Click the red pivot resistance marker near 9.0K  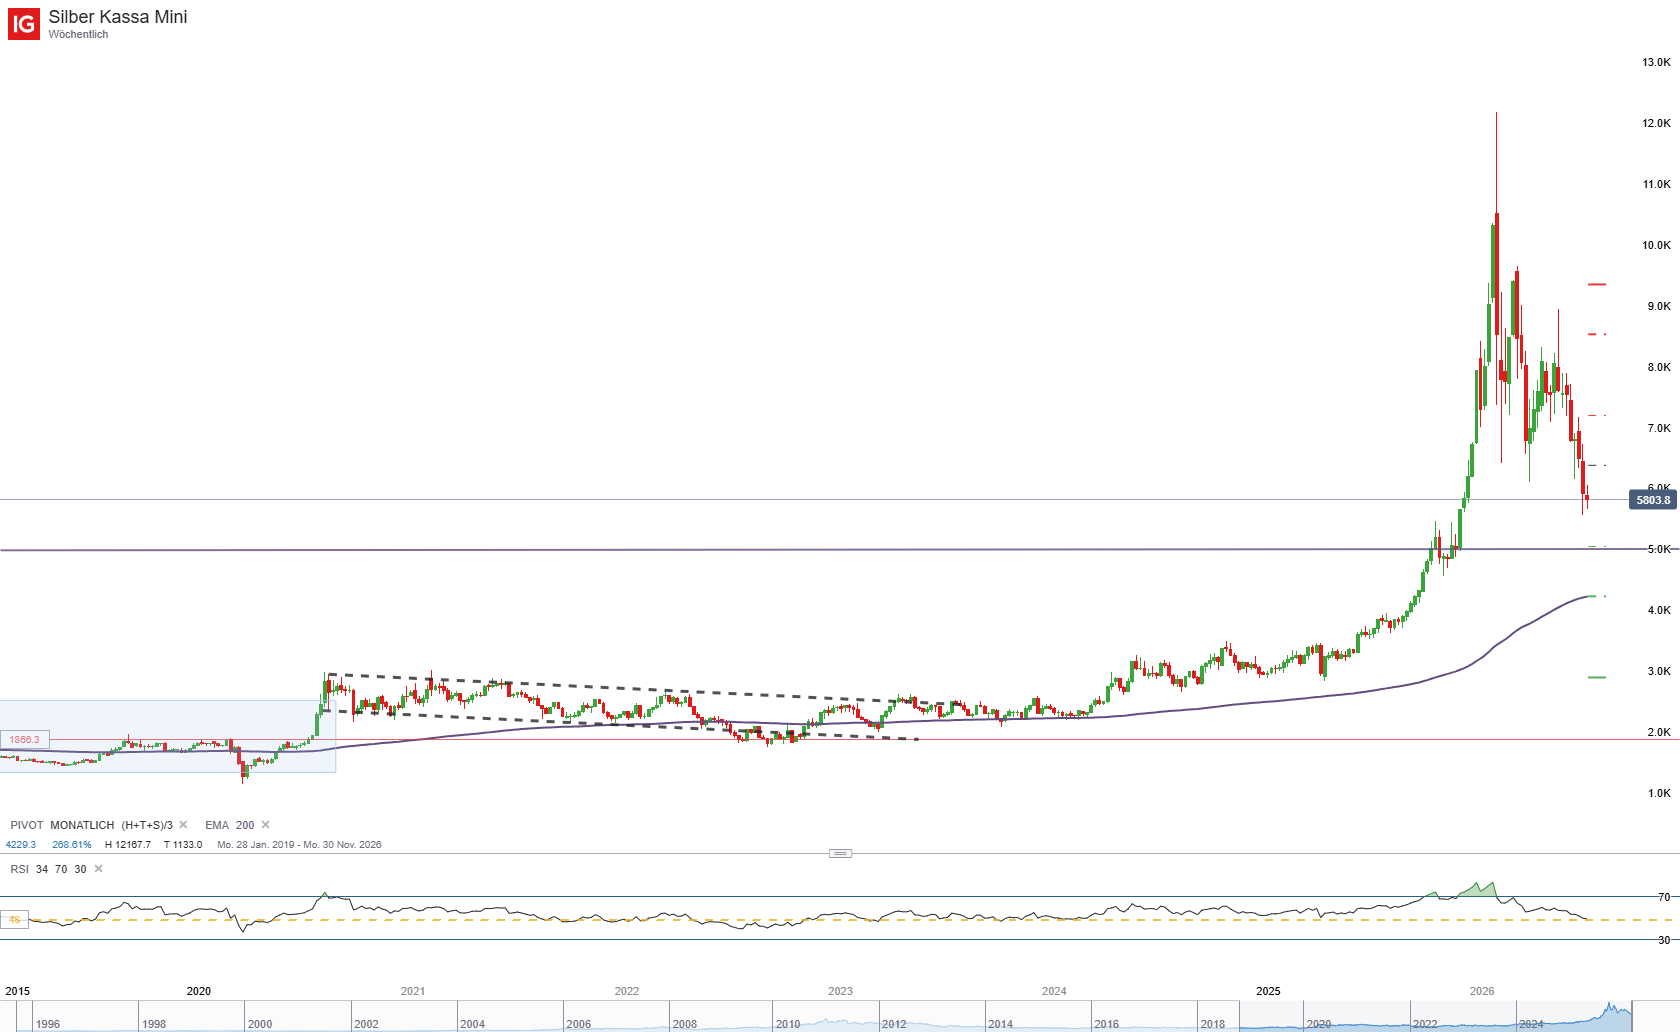pos(1597,284)
